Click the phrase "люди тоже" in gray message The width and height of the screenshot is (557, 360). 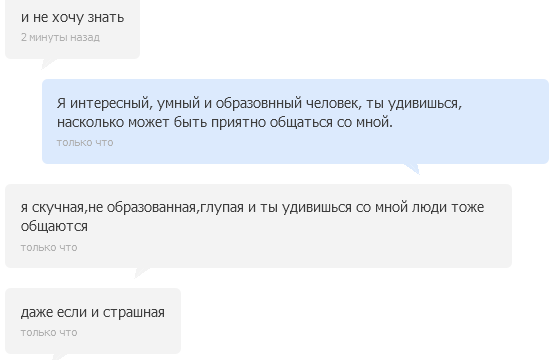click(x=448, y=207)
